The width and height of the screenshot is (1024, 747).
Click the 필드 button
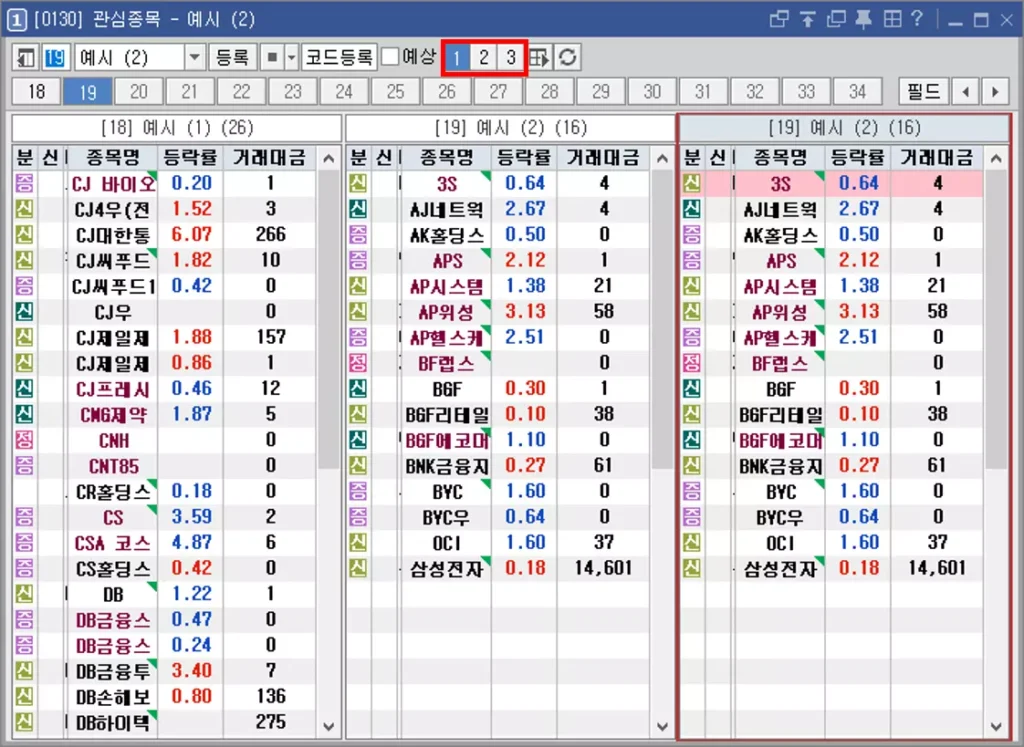coord(923,92)
